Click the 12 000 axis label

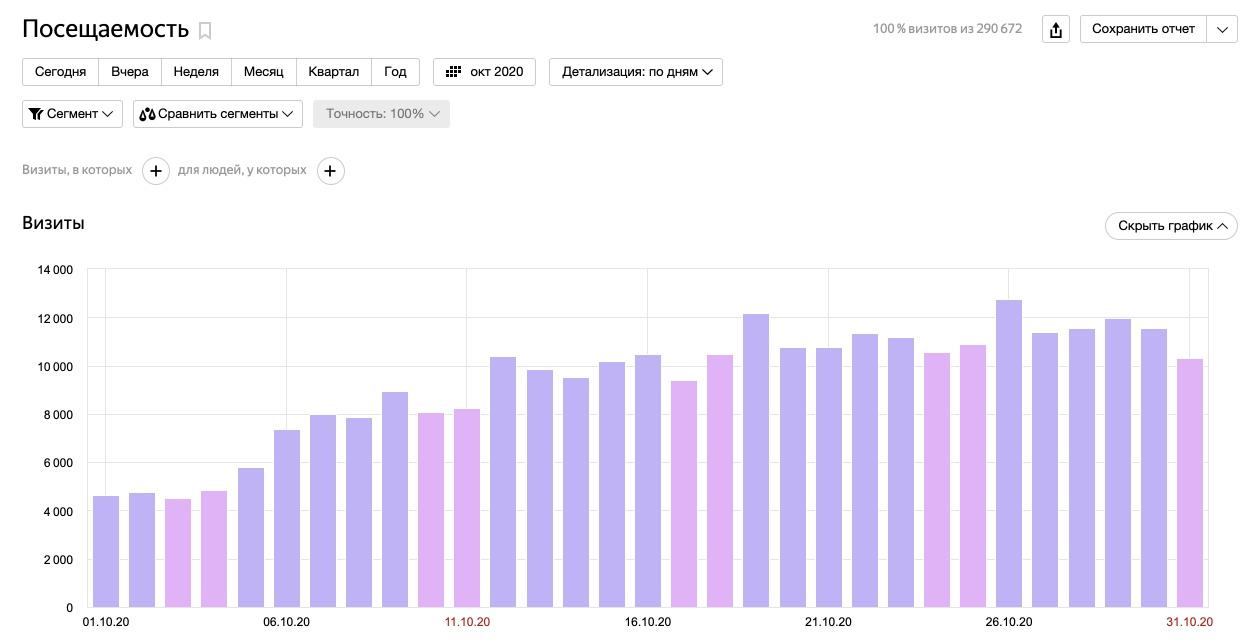[x=54, y=318]
